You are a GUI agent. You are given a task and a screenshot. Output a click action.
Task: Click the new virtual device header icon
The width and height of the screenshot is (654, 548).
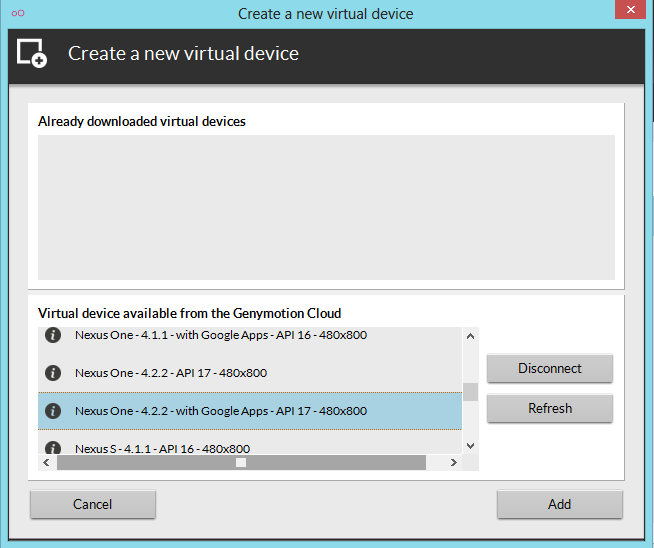pyautogui.click(x=32, y=53)
